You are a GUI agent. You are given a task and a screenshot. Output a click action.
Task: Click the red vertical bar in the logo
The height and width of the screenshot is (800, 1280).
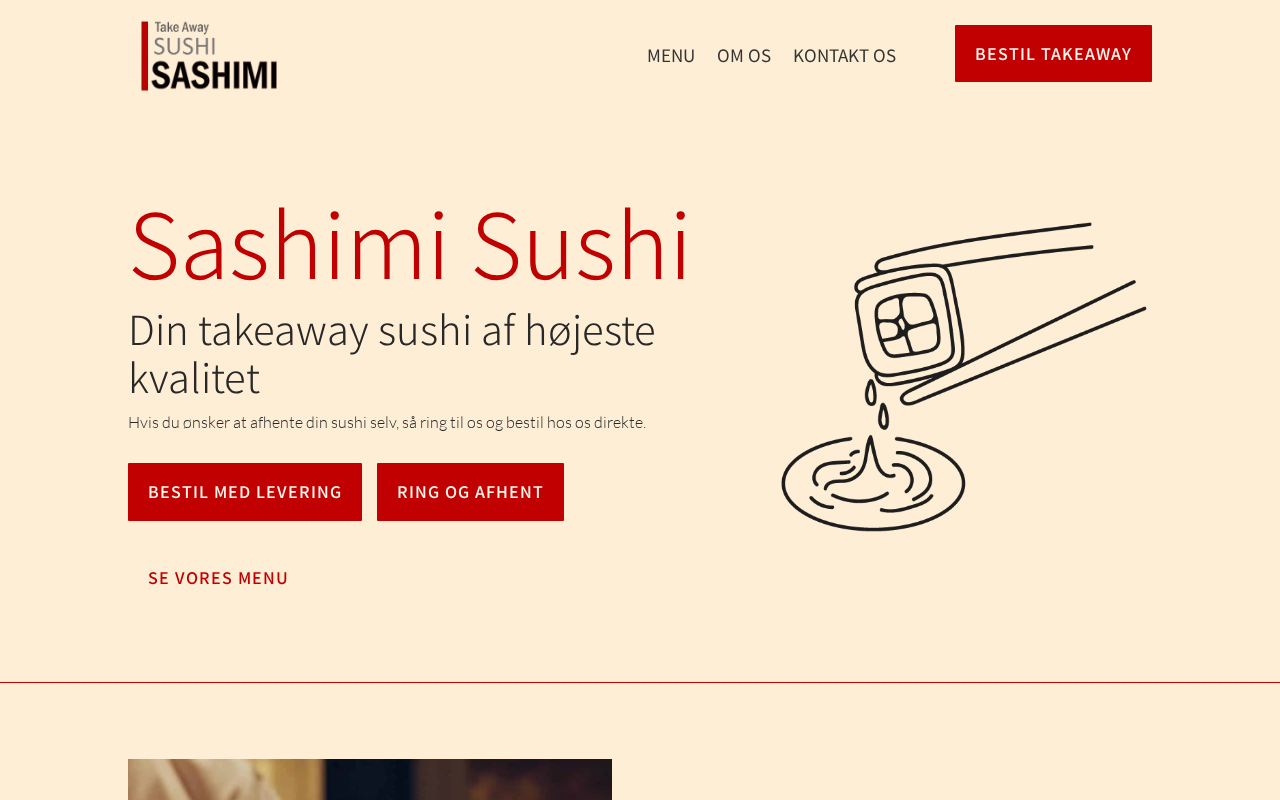(145, 56)
